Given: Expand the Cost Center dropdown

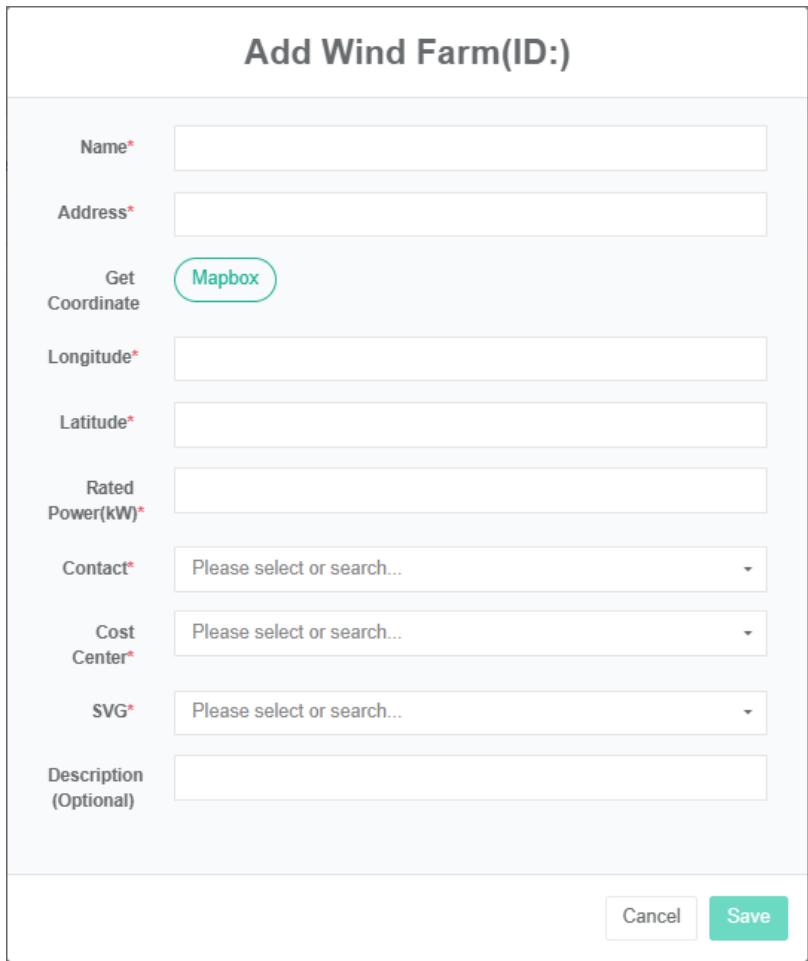Looking at the screenshot, I should pos(460,633).
